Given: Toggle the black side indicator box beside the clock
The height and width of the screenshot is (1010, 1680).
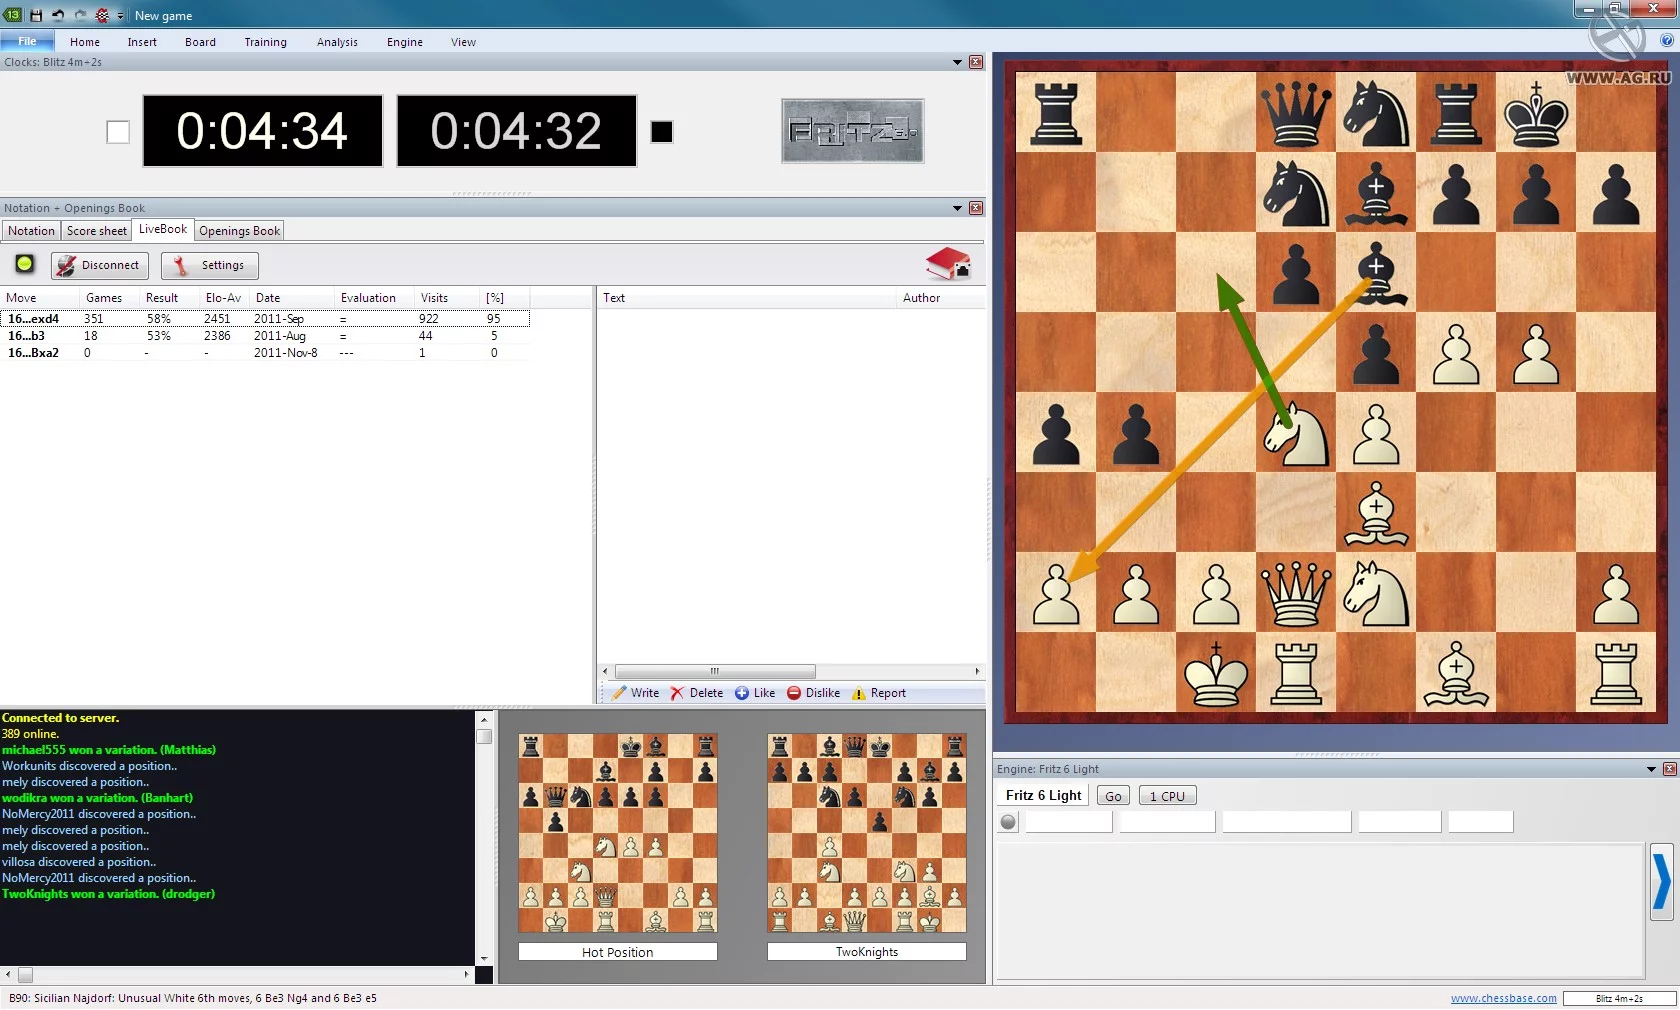Looking at the screenshot, I should [x=662, y=132].
